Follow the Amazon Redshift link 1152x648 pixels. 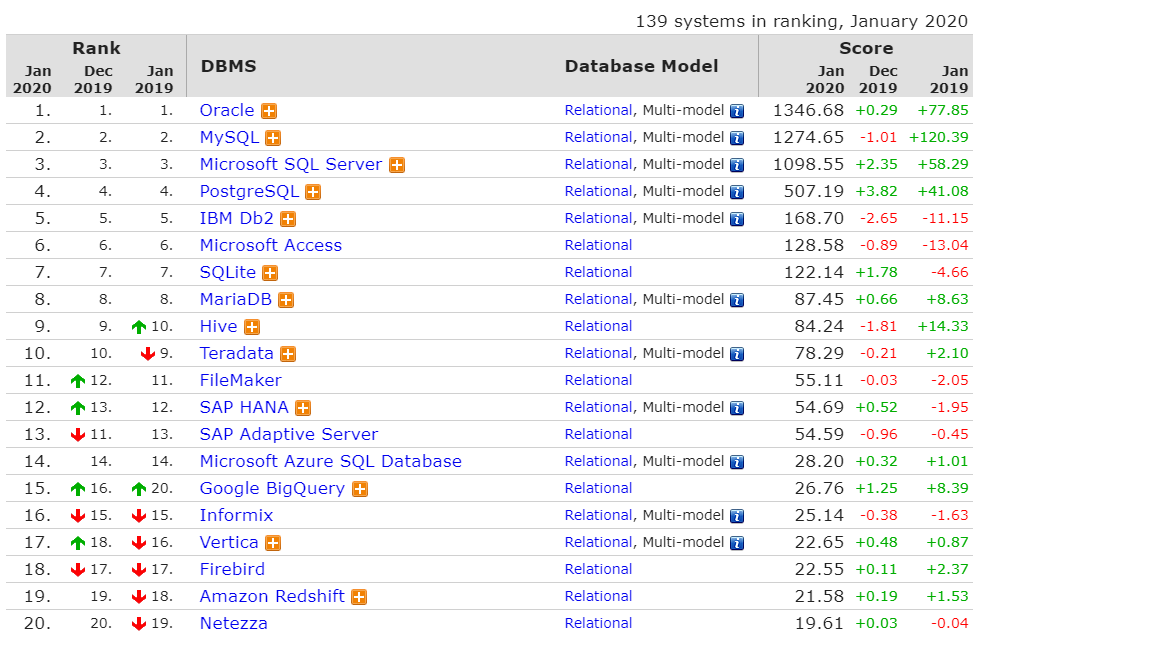[273, 597]
